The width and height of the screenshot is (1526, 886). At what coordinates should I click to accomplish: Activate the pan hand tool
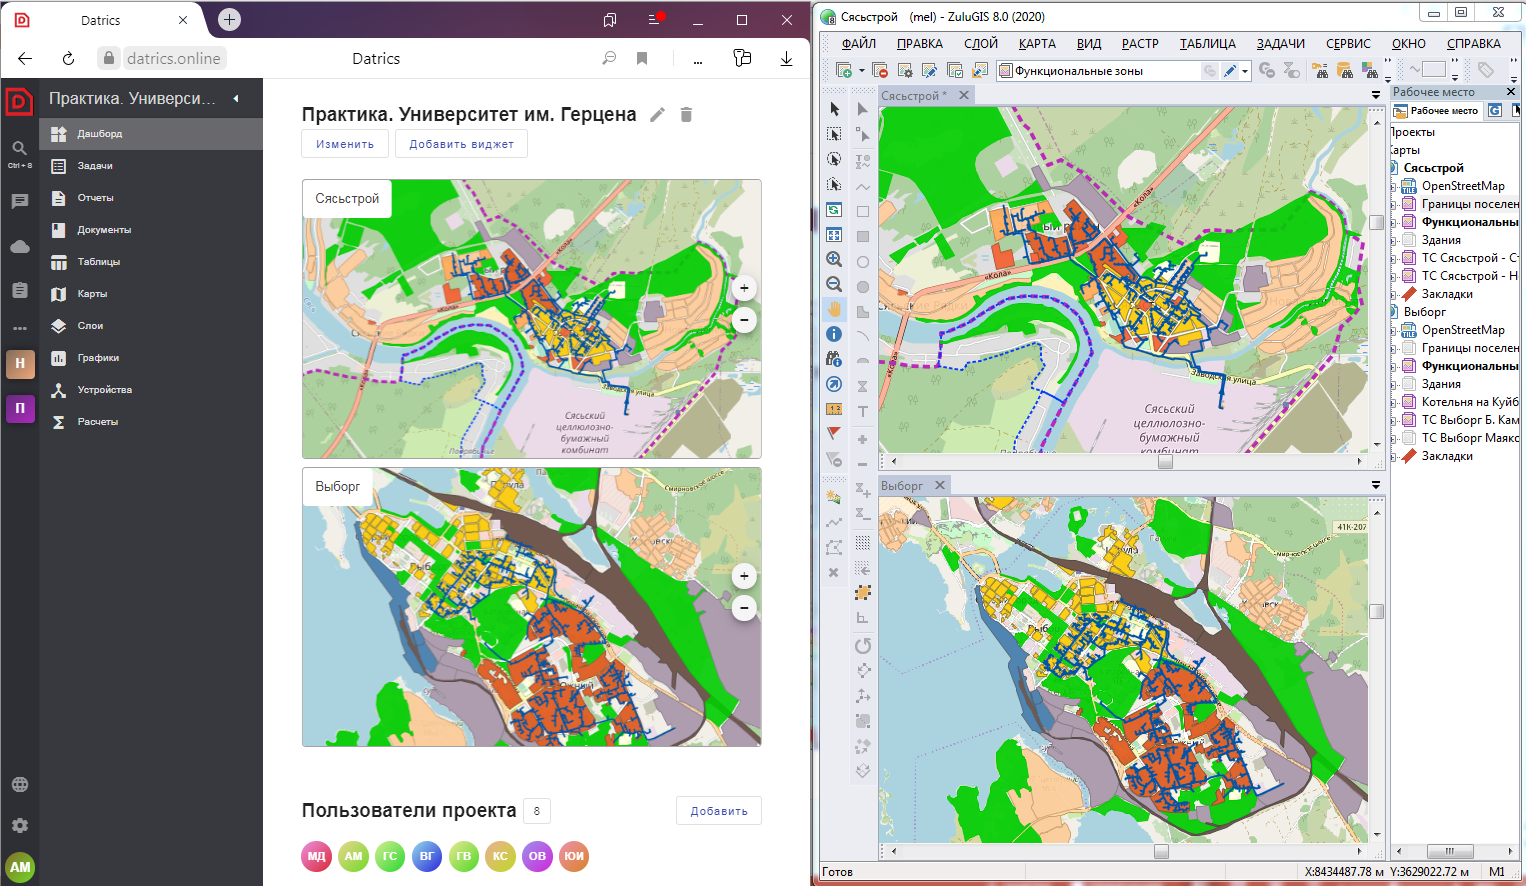coord(834,309)
